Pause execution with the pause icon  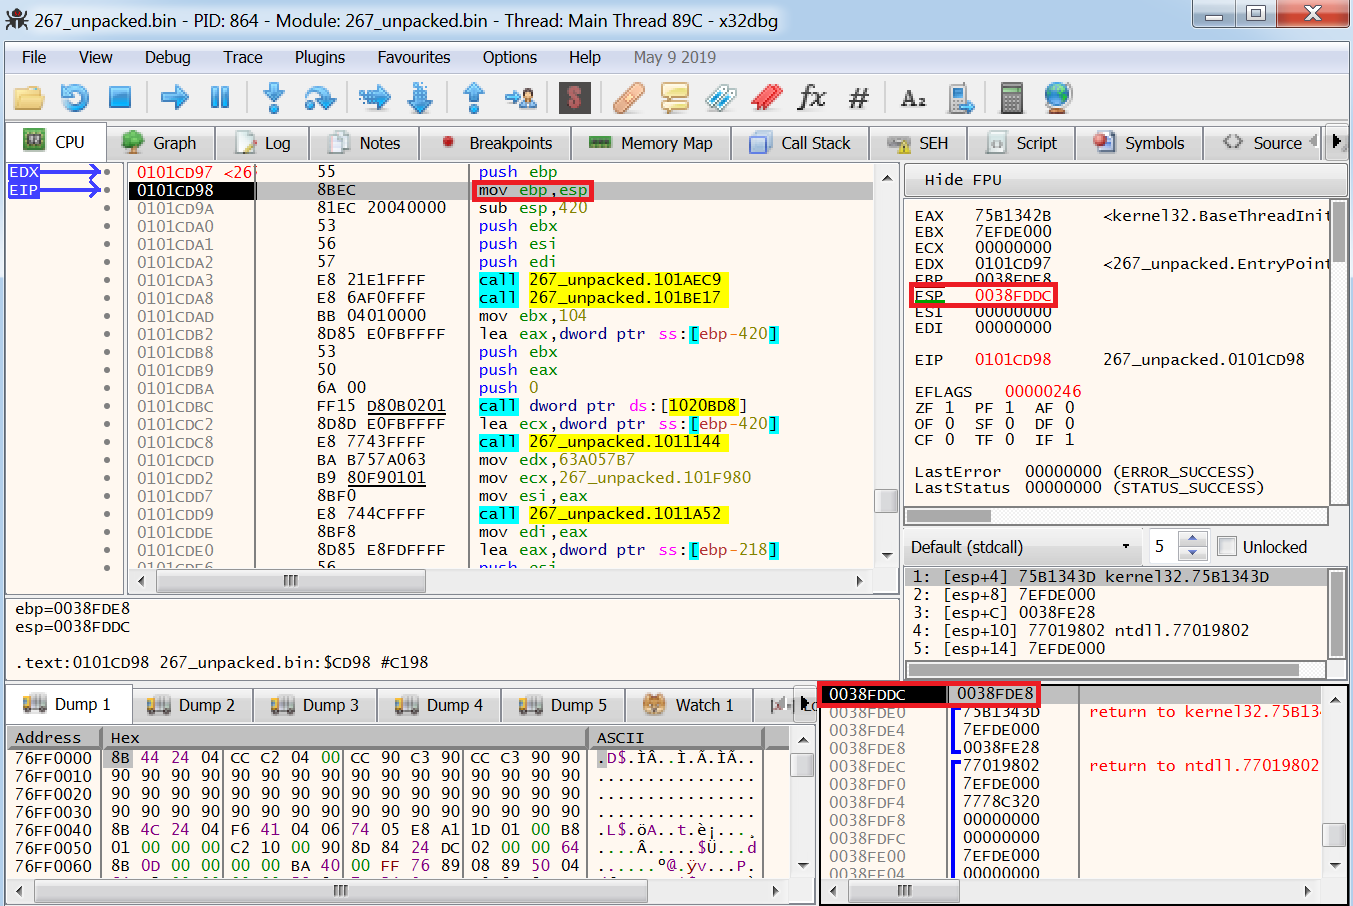coord(219,97)
